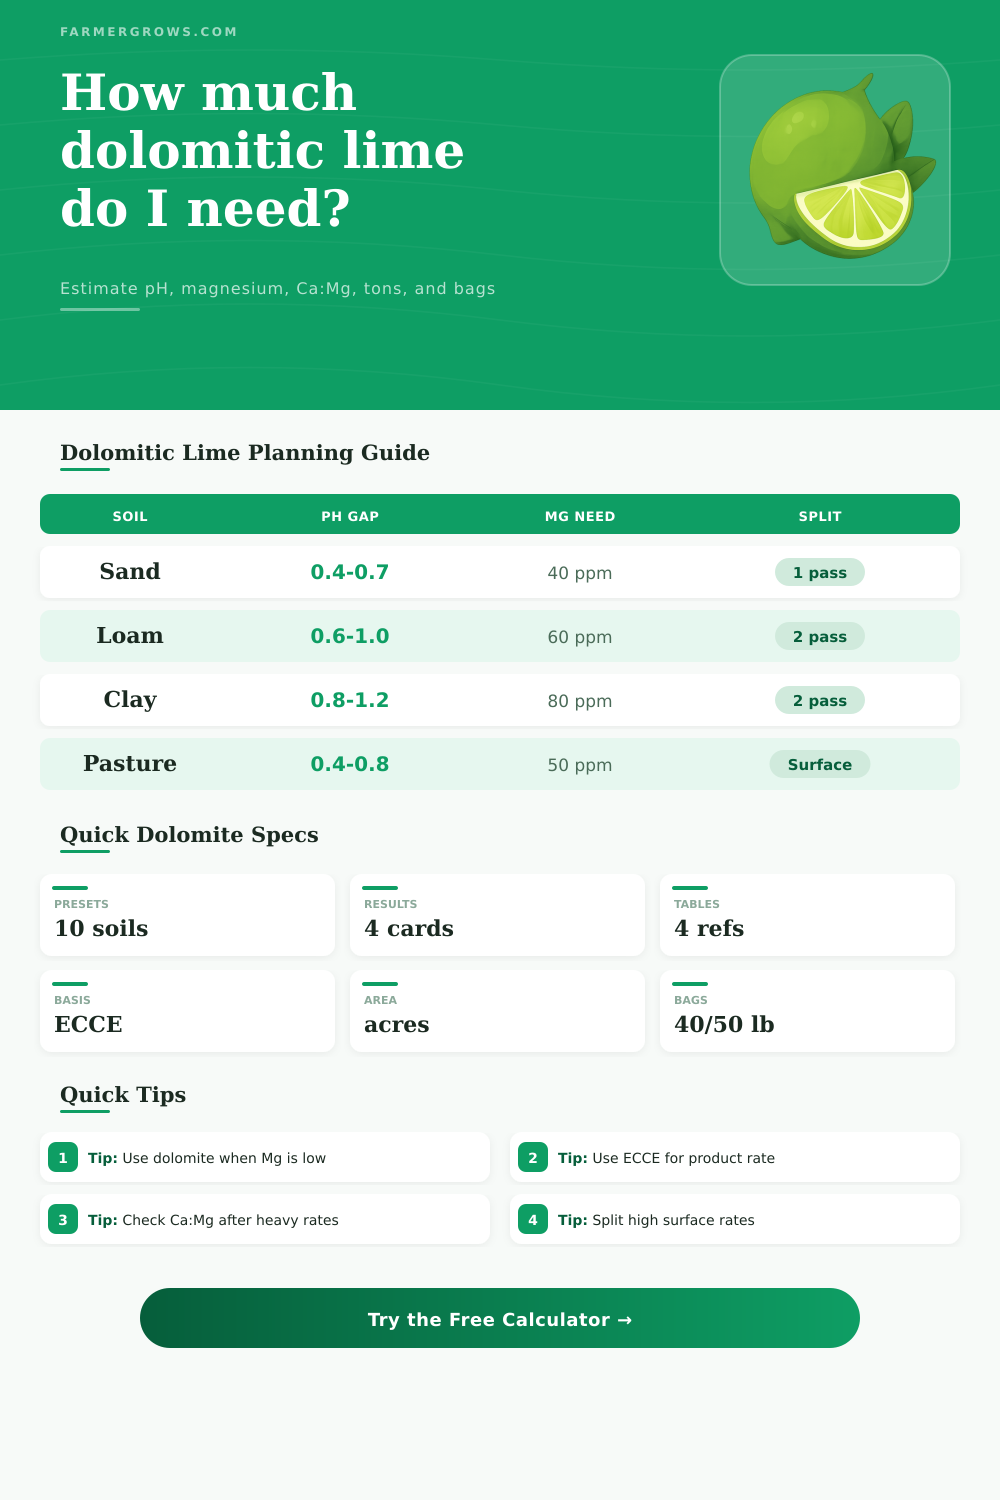The image size is (1000, 1500).
Task: Click the '60 ppm' Mg need value
Action: pos(580,637)
